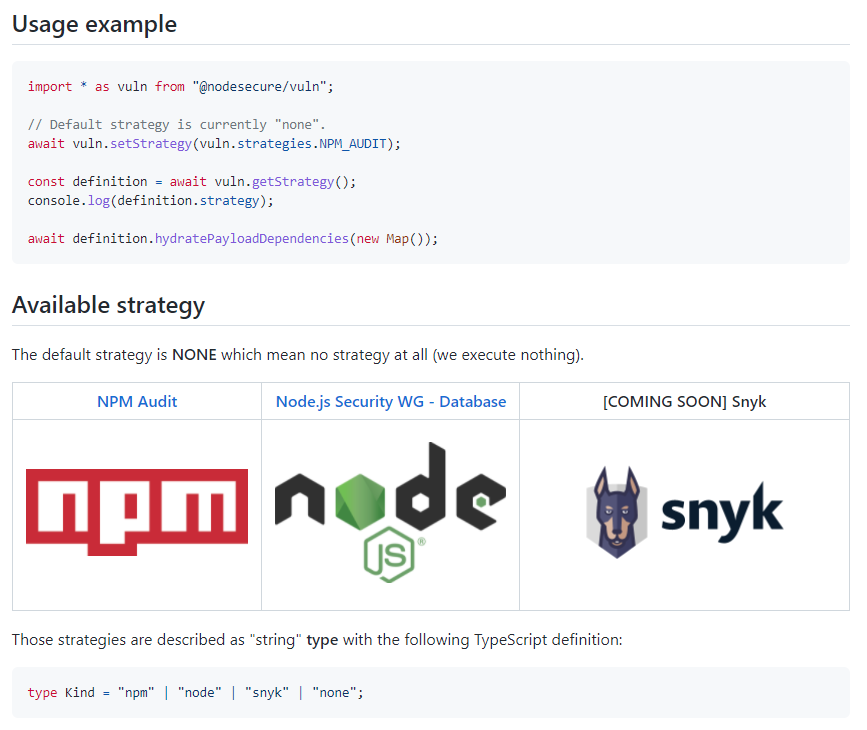Open the NPM Audit link
Viewport: 867px width, 730px height.
point(137,402)
